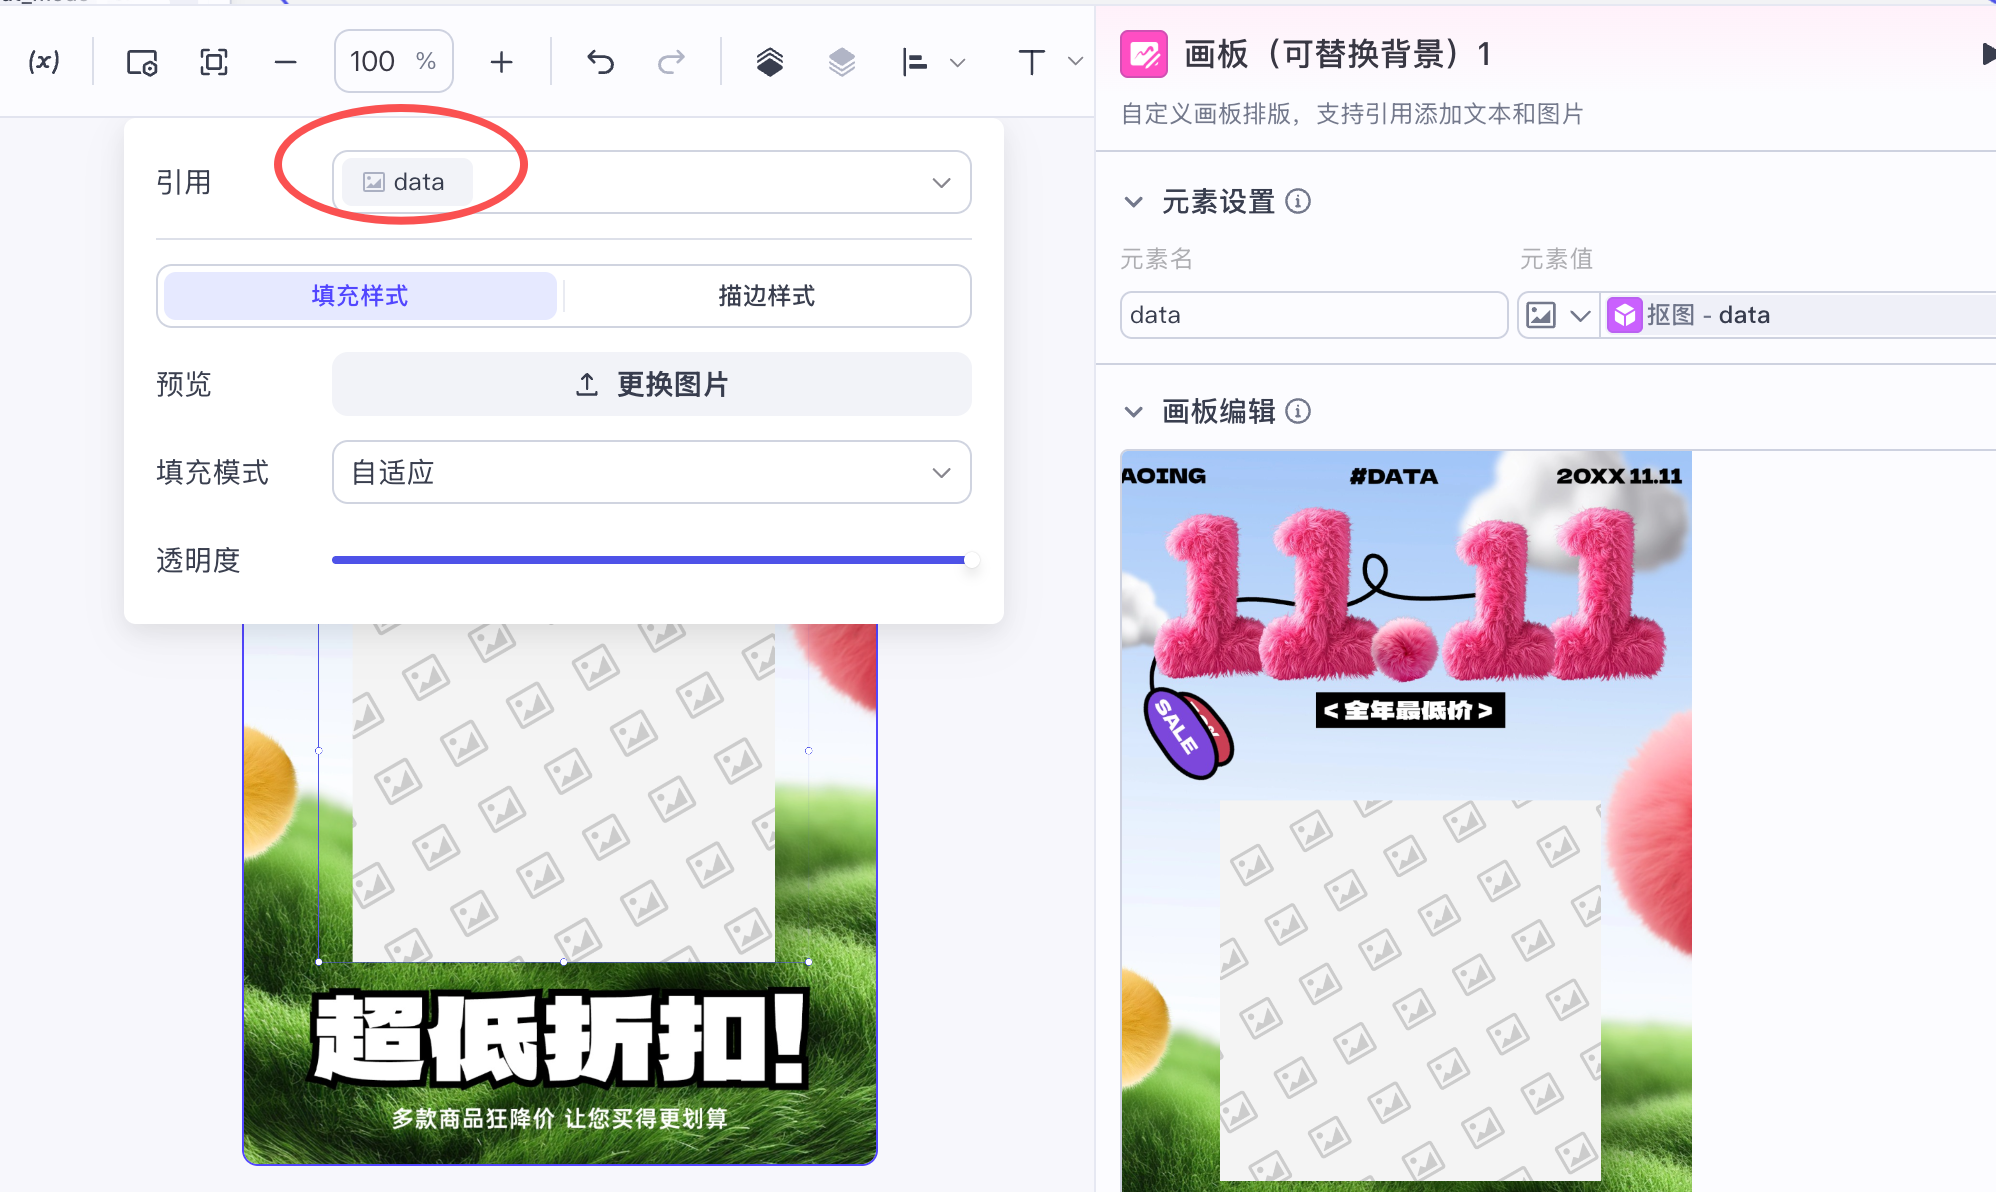Switch to the 描边样式 tab
The image size is (1996, 1192).
tap(766, 296)
